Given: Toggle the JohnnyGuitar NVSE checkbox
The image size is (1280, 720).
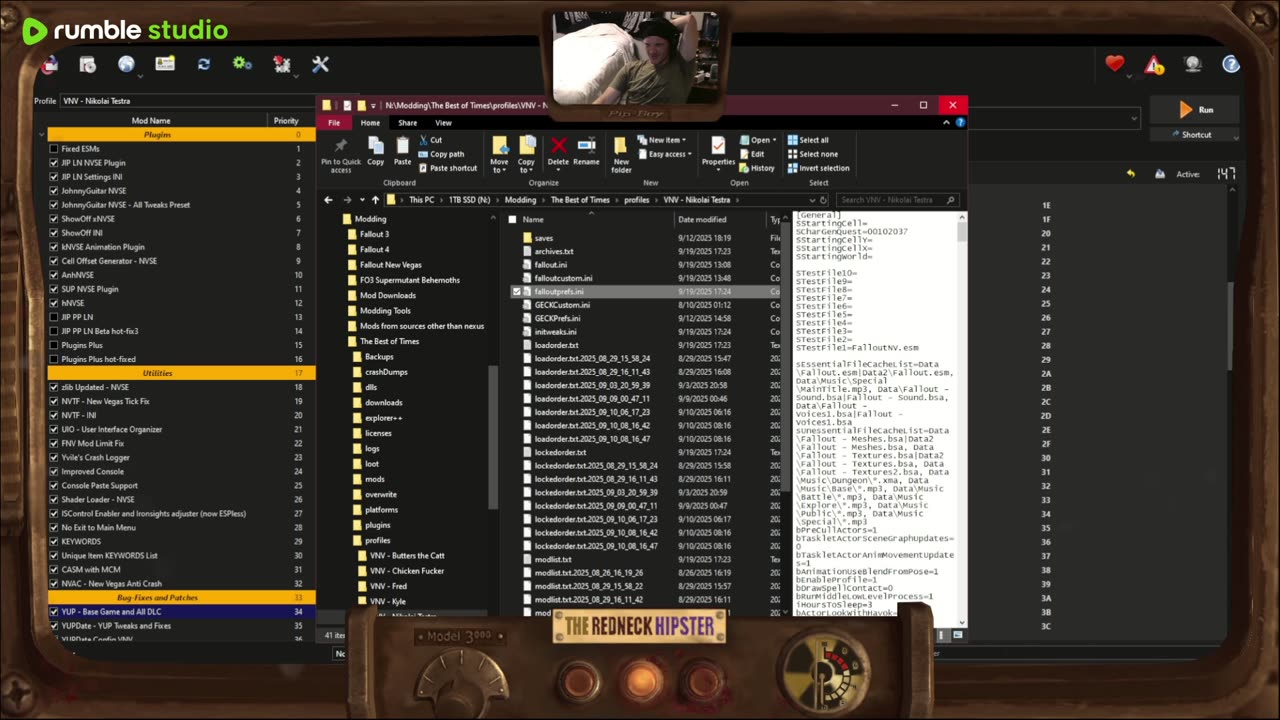Looking at the screenshot, I should 53,191.
